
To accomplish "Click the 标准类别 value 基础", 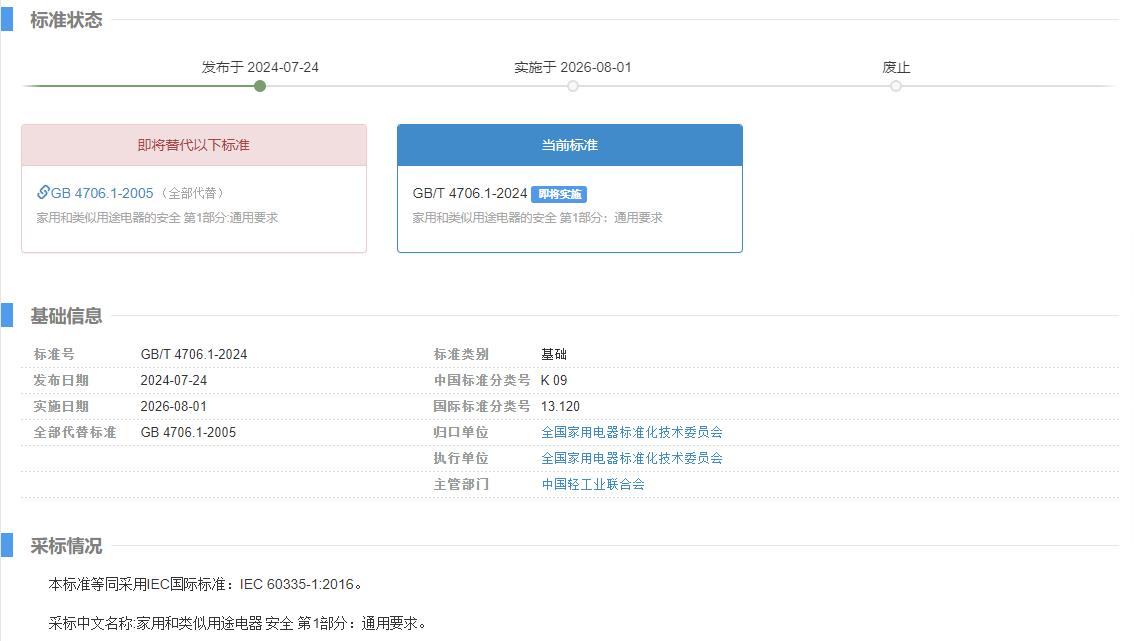I will tap(554, 355).
